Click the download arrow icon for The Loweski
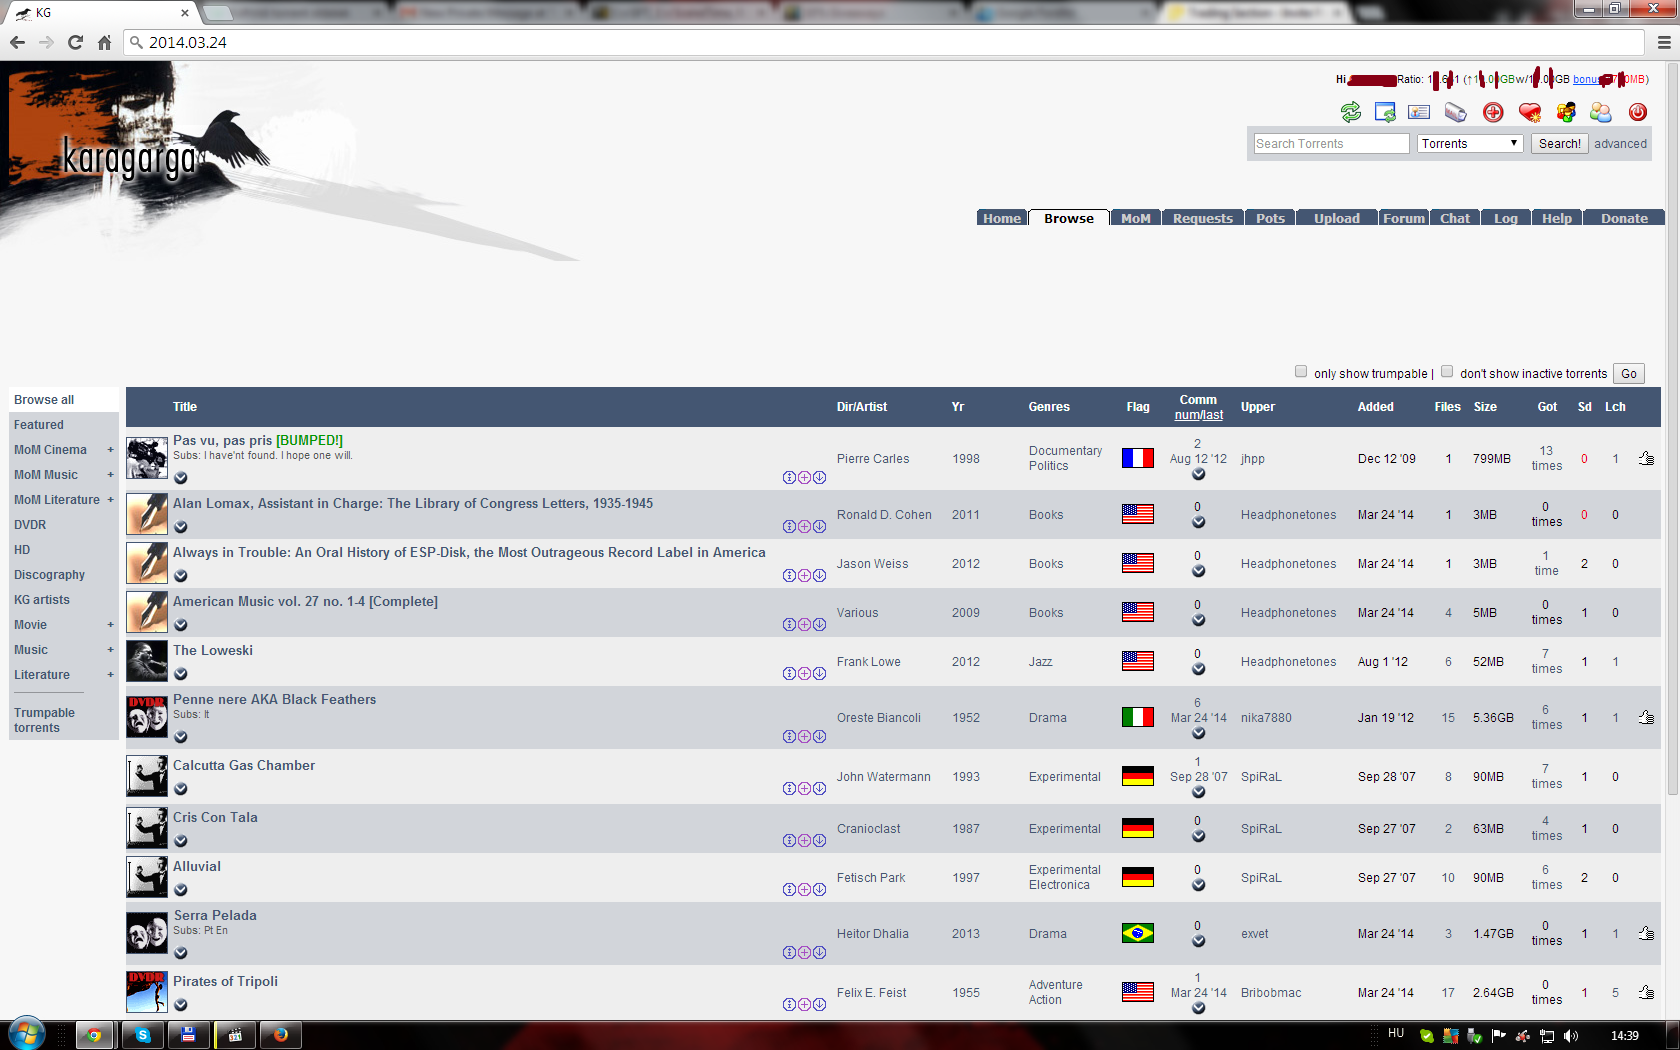1680x1050 pixels. pos(819,673)
